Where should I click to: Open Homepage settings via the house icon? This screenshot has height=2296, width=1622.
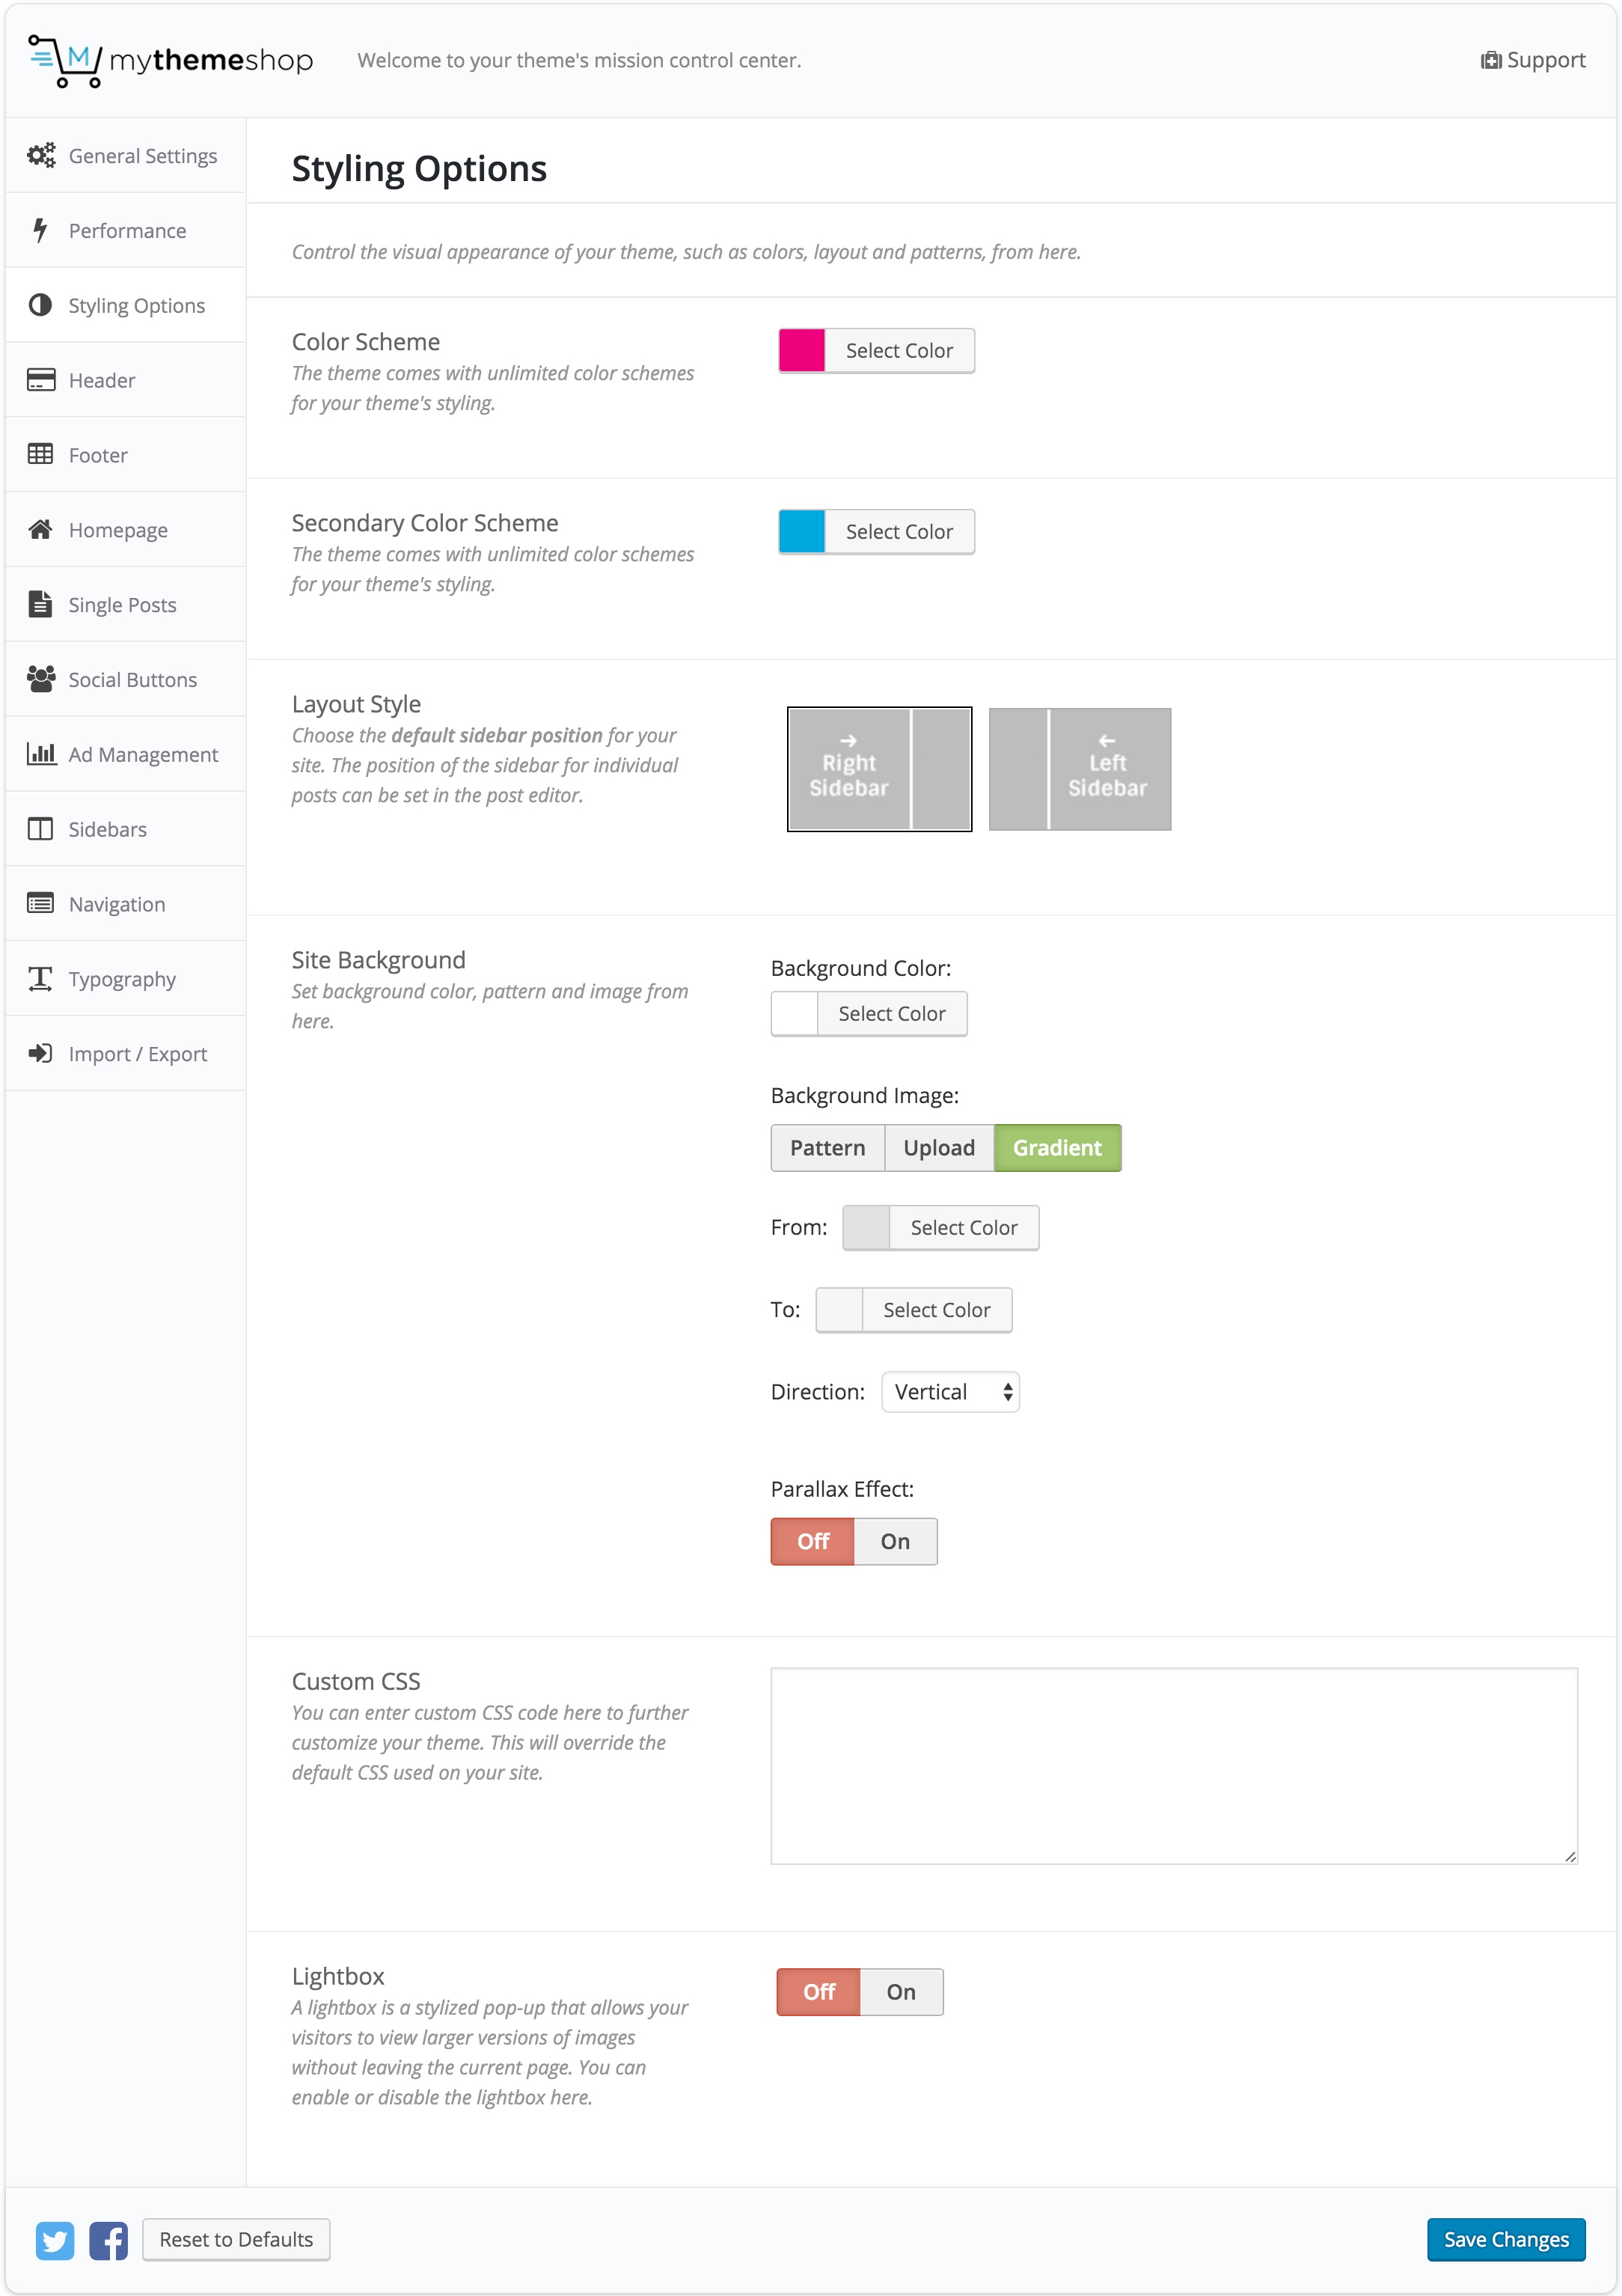click(40, 529)
